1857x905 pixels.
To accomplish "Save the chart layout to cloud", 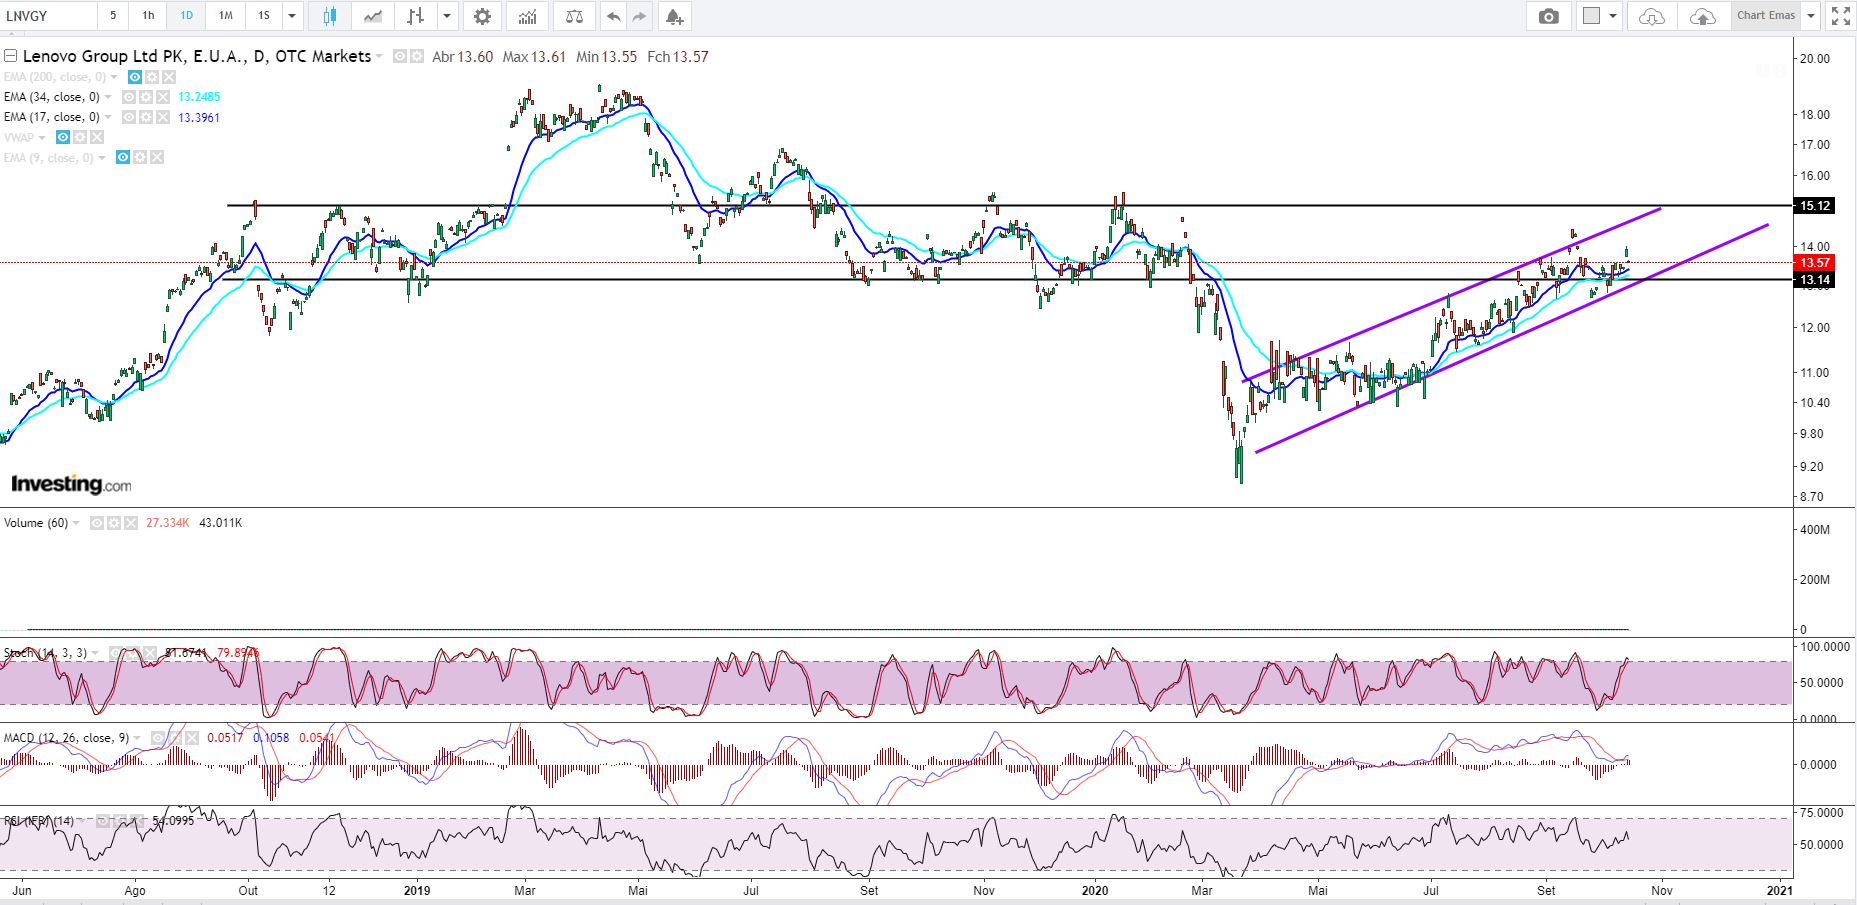I will coord(1702,16).
